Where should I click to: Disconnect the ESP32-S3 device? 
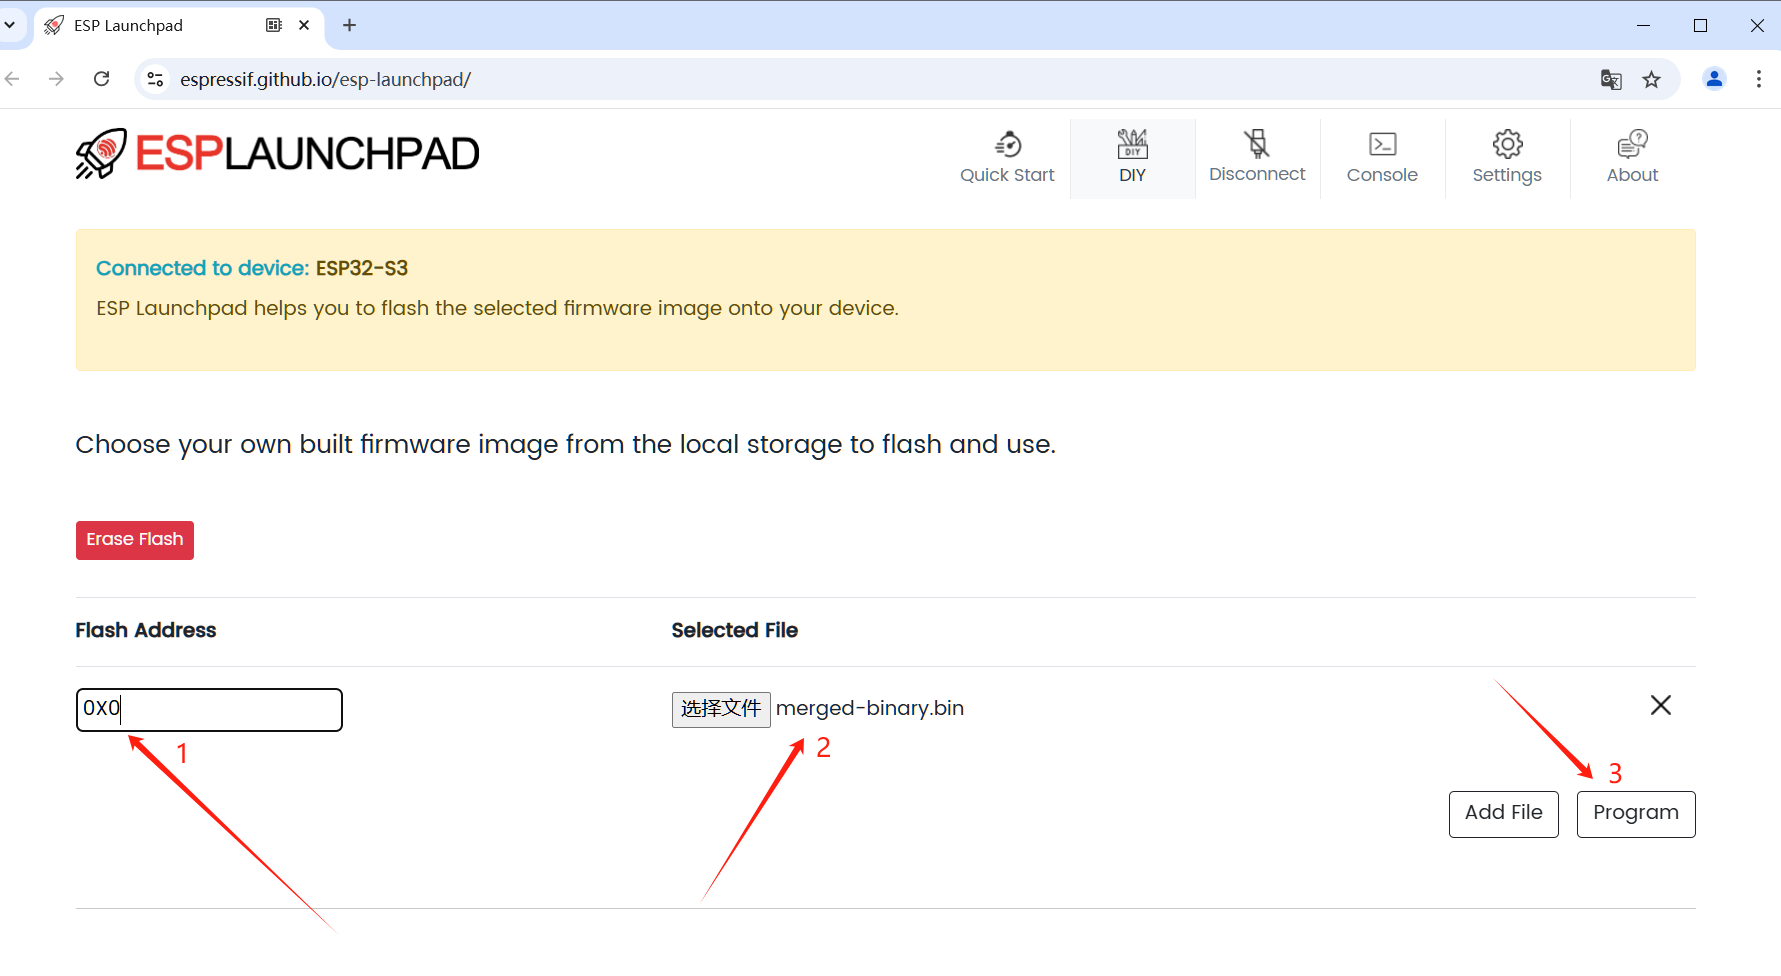(1257, 158)
